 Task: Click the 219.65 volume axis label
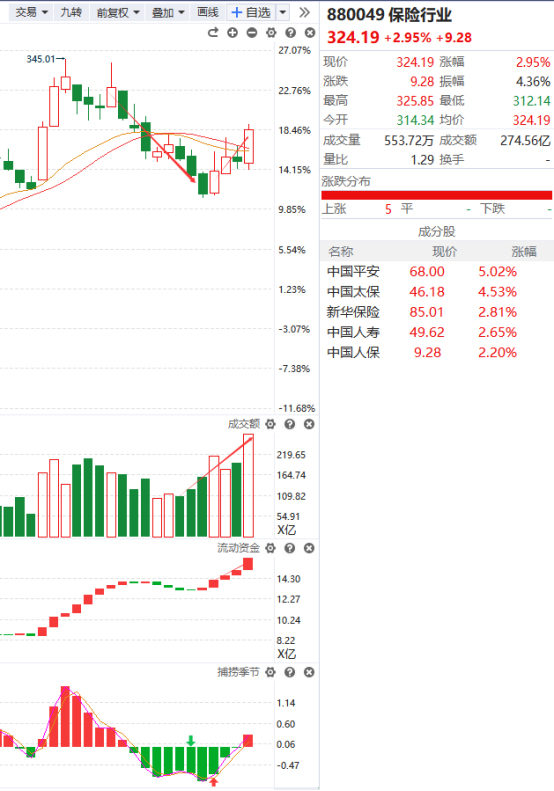pyautogui.click(x=291, y=455)
